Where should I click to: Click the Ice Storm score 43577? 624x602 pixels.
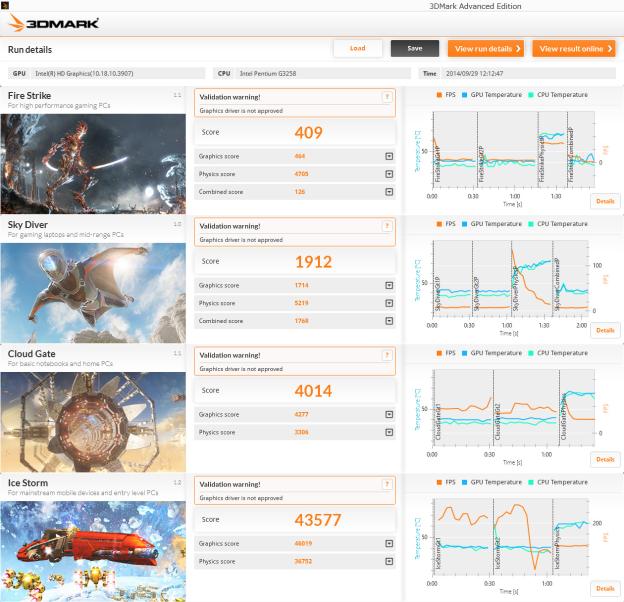[318, 520]
